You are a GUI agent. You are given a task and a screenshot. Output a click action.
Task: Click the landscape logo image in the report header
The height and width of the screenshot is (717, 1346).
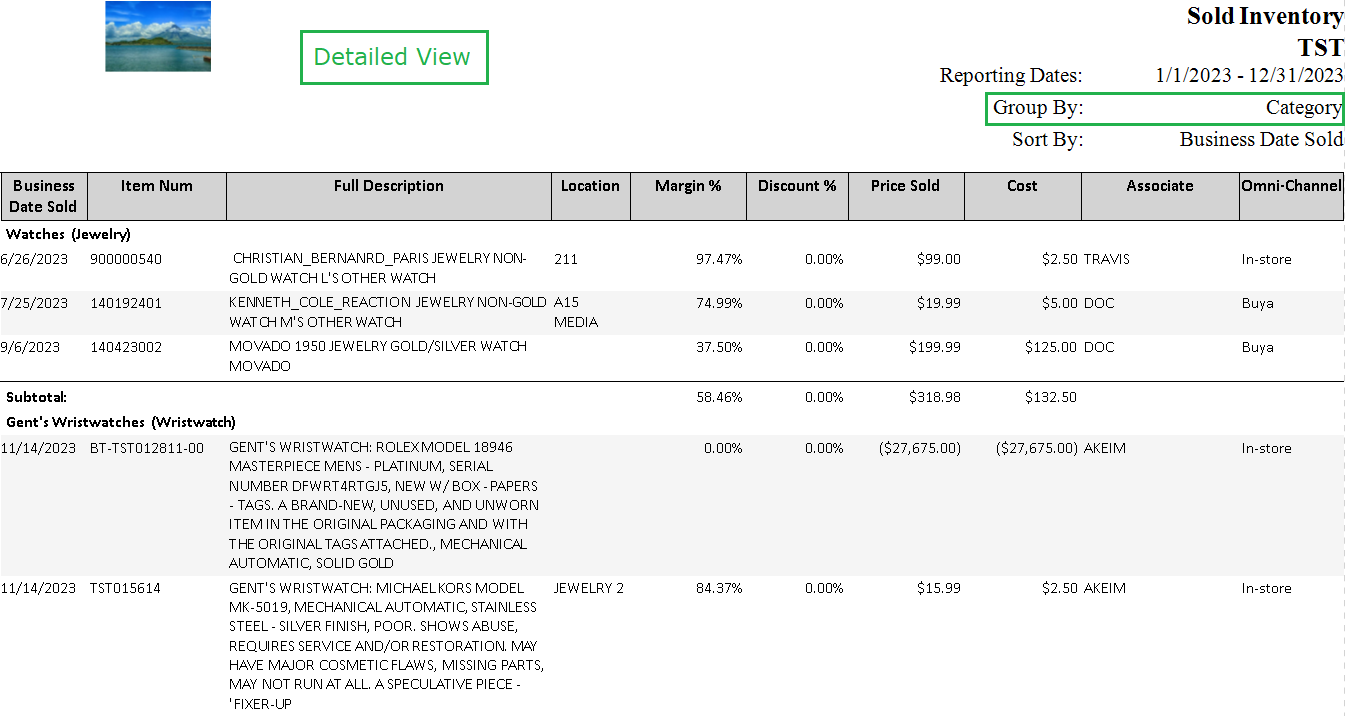click(x=158, y=36)
